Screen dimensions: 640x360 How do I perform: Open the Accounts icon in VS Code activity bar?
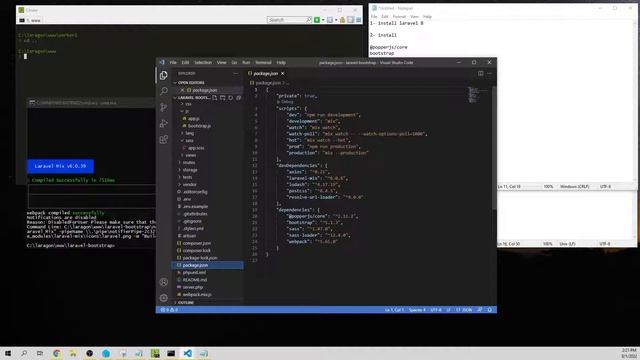(164, 282)
